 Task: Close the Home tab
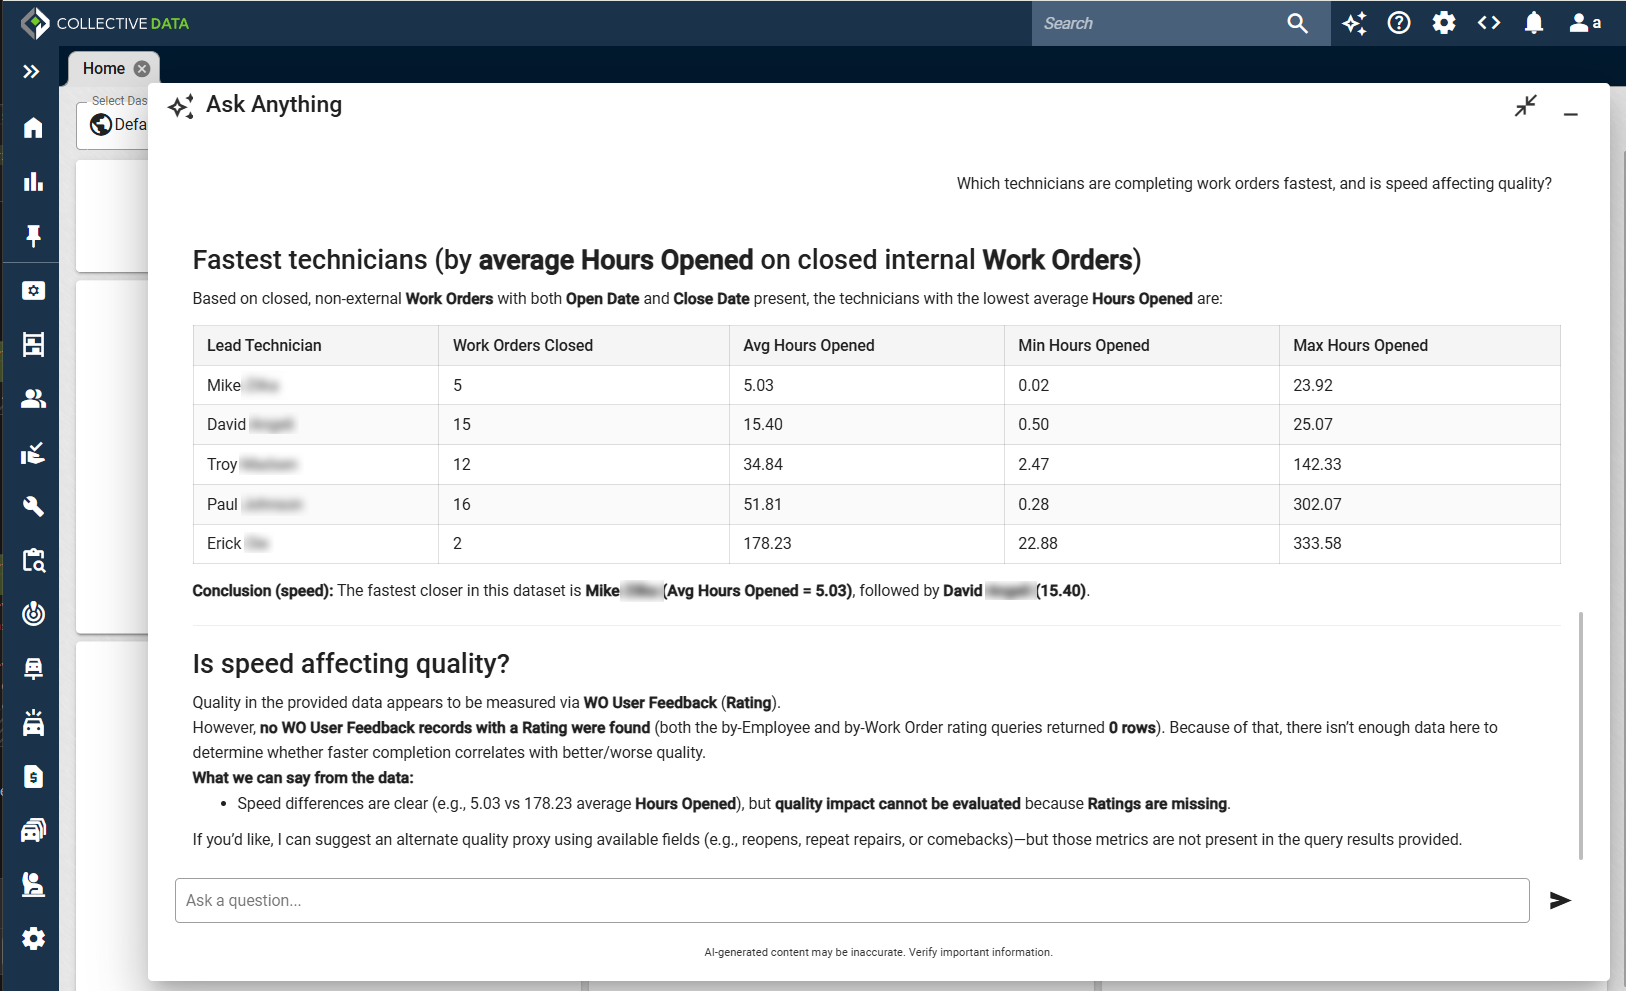[x=142, y=69]
